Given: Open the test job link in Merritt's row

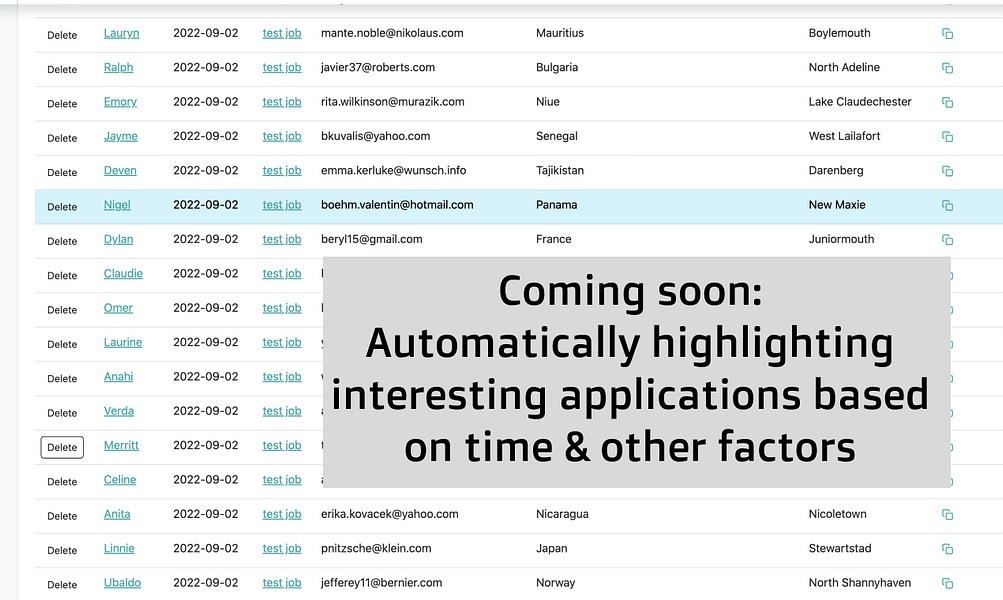Looking at the screenshot, I should point(282,445).
